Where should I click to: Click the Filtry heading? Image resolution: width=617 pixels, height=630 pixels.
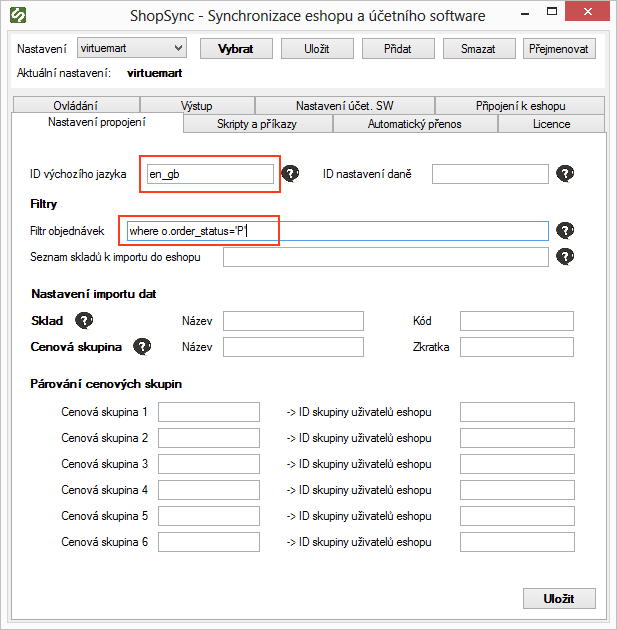coord(43,204)
